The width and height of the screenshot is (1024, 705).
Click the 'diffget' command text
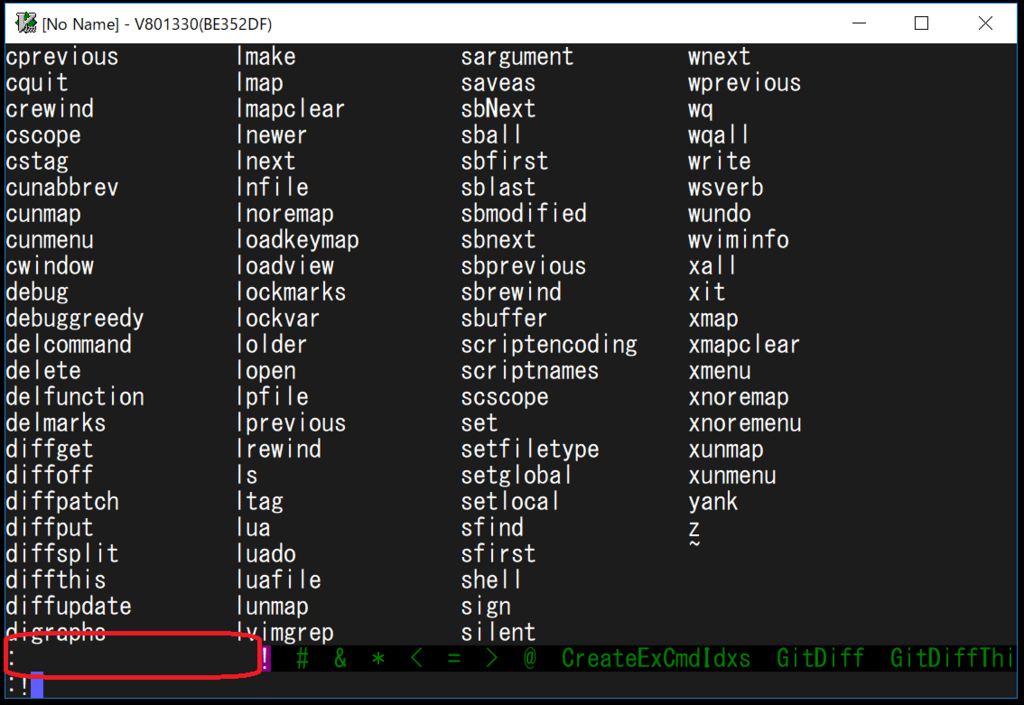(x=50, y=448)
